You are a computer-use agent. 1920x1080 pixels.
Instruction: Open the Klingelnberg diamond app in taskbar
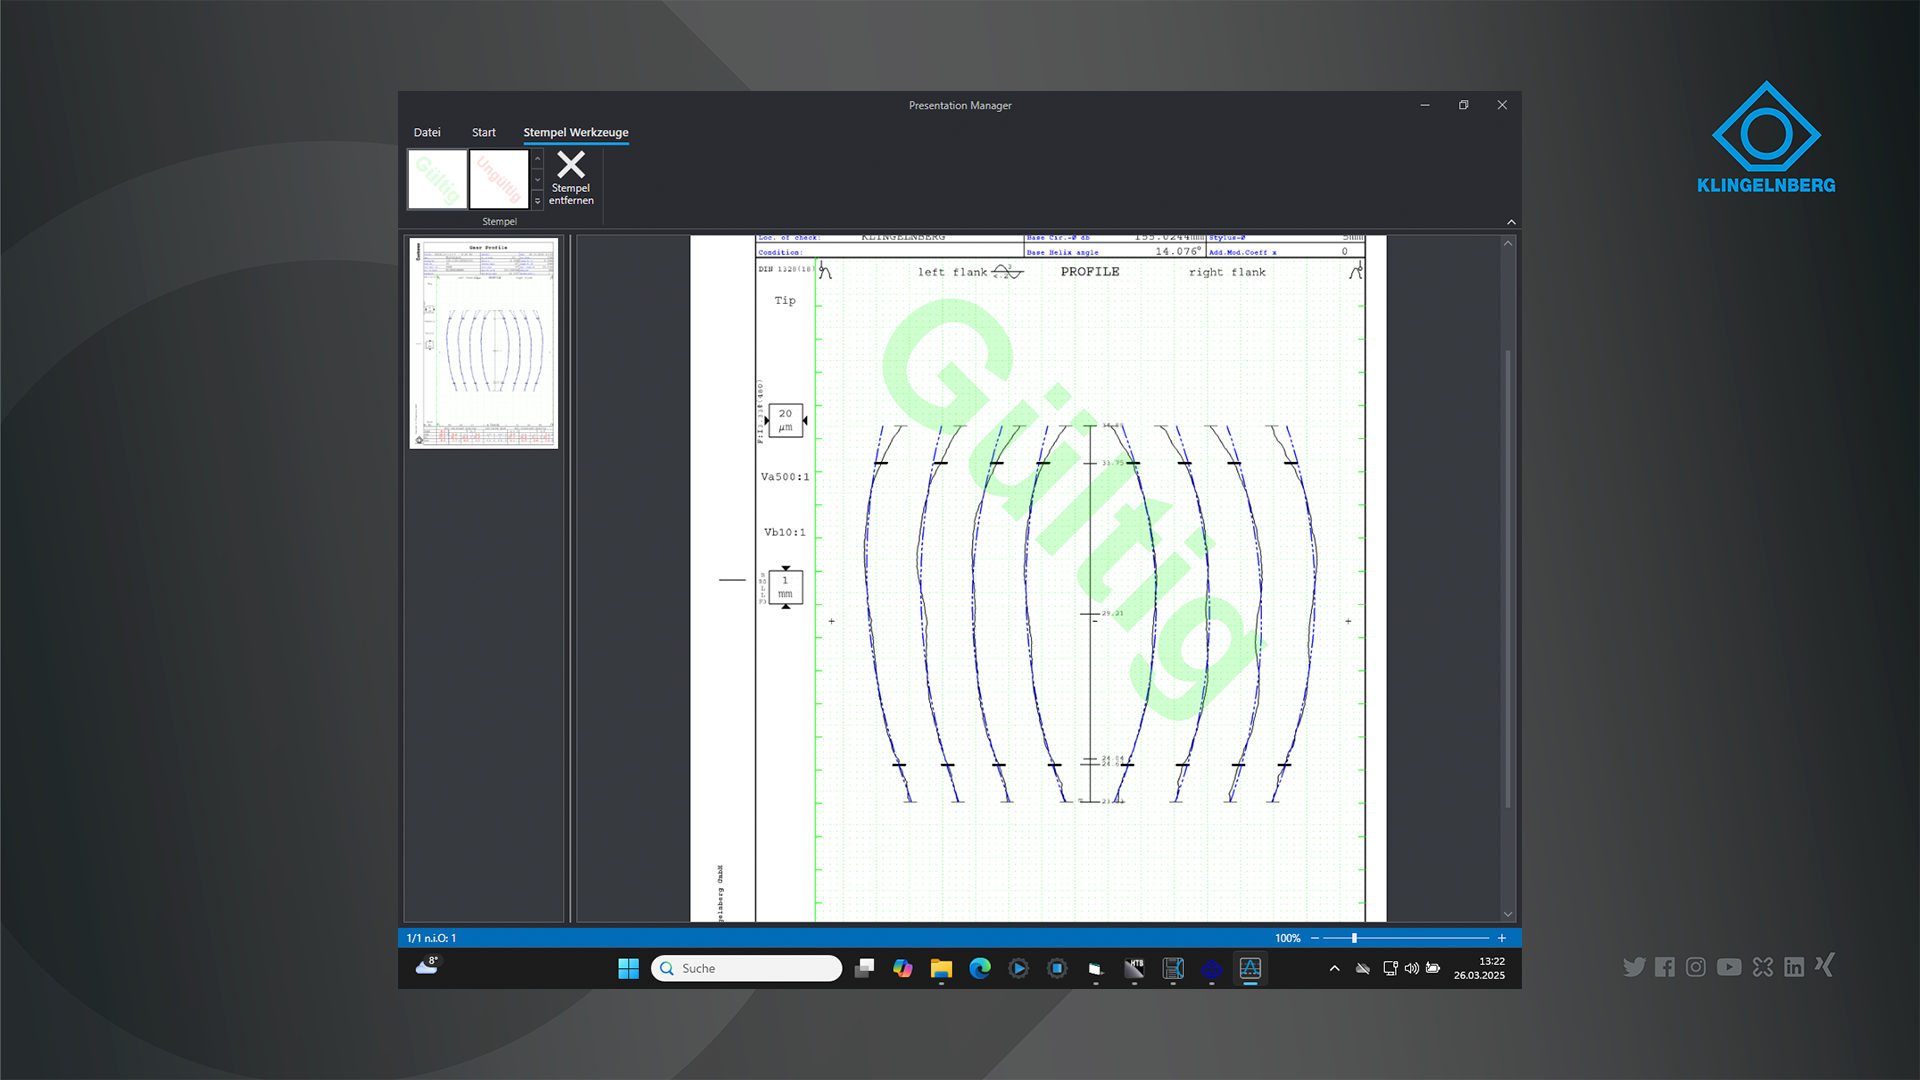tap(1212, 968)
